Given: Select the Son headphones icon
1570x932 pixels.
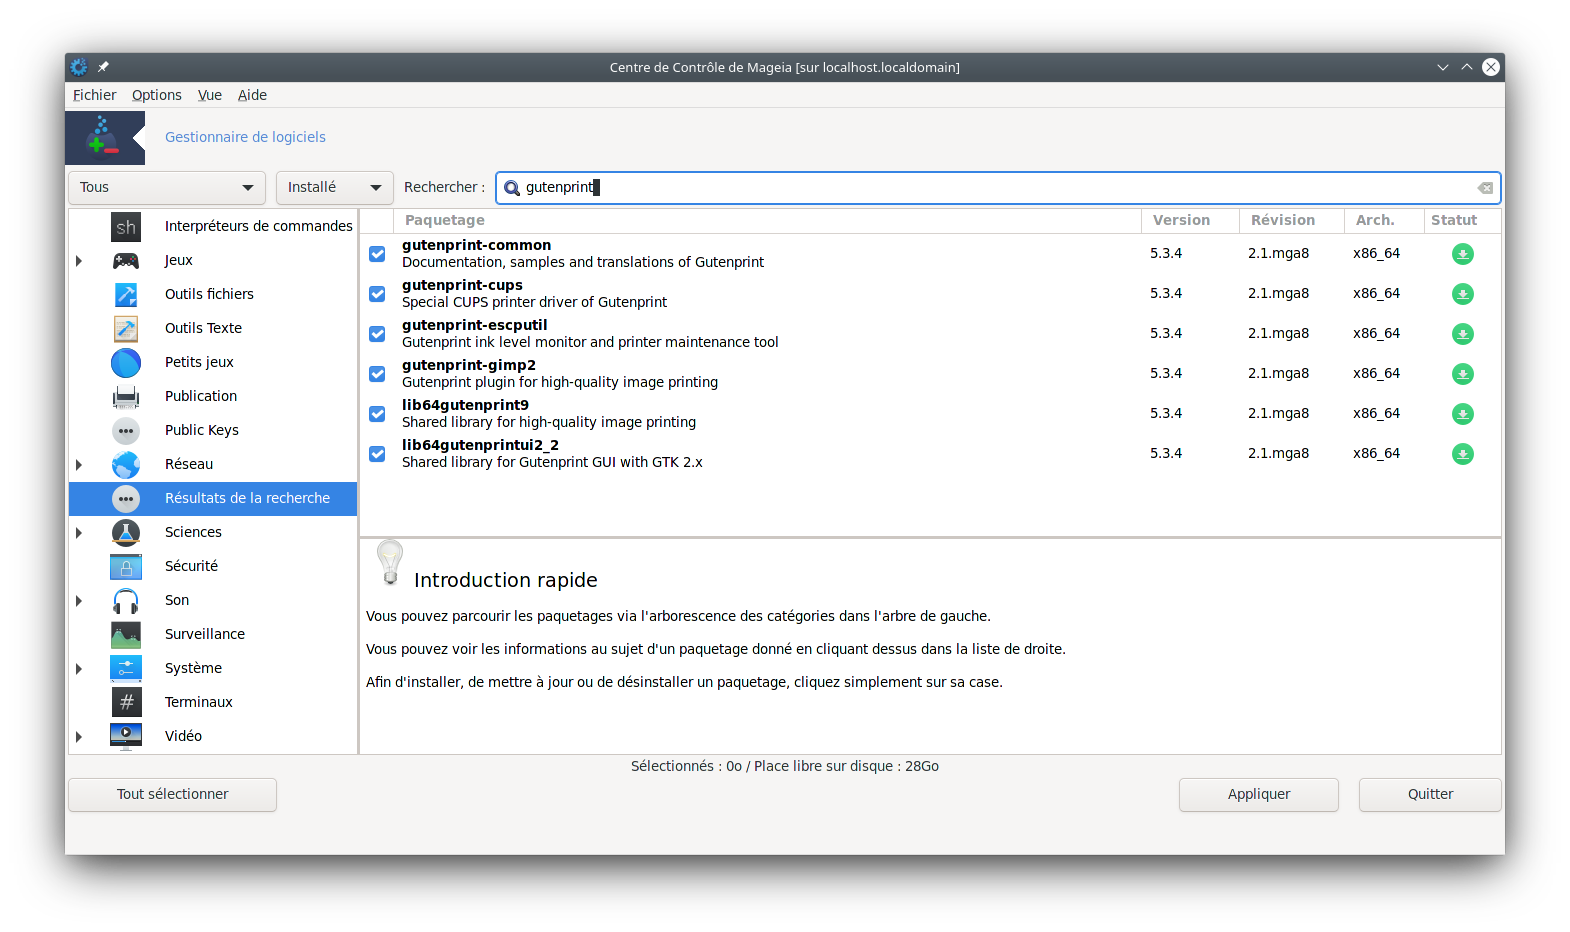Looking at the screenshot, I should tap(126, 601).
